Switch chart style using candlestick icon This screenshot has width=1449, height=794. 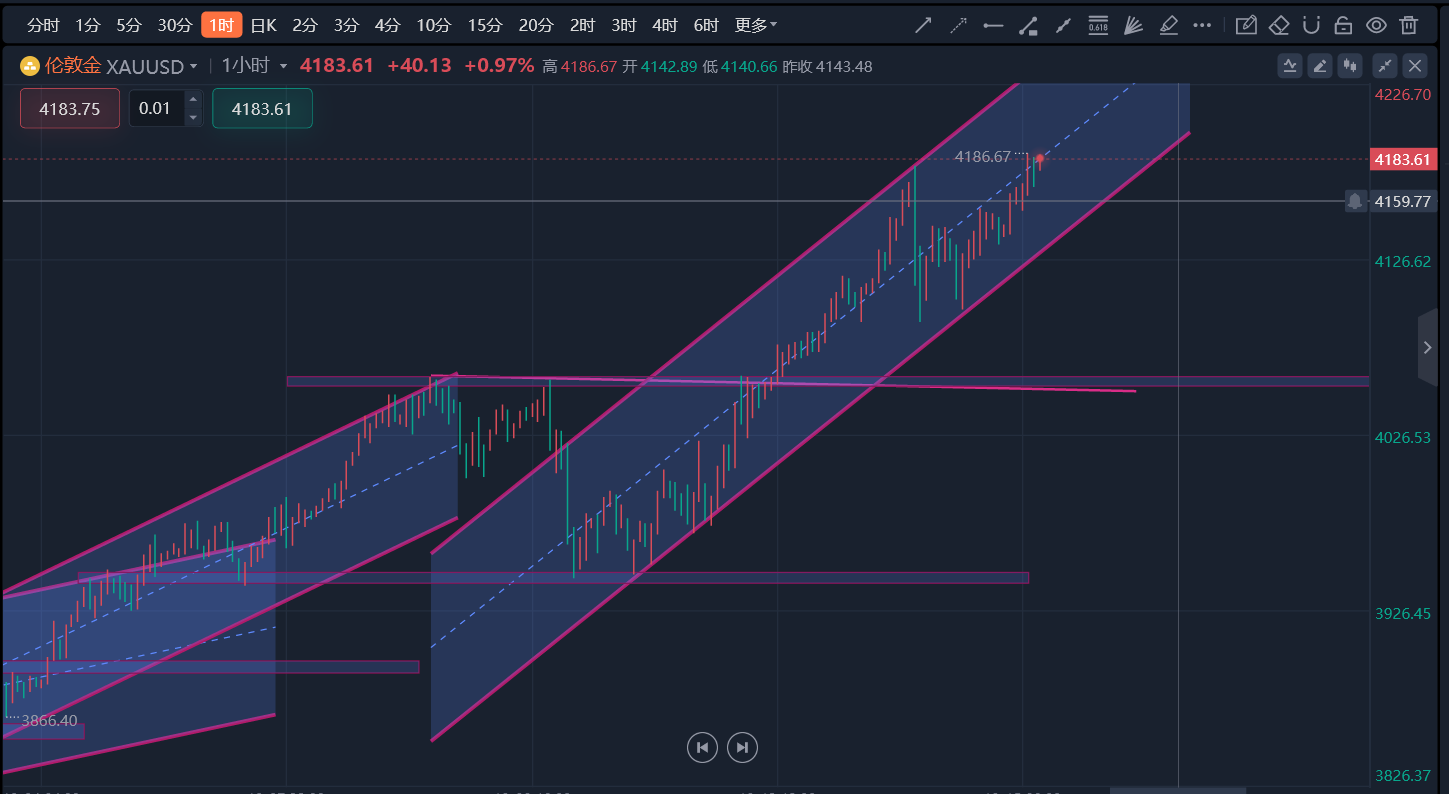pos(1351,66)
